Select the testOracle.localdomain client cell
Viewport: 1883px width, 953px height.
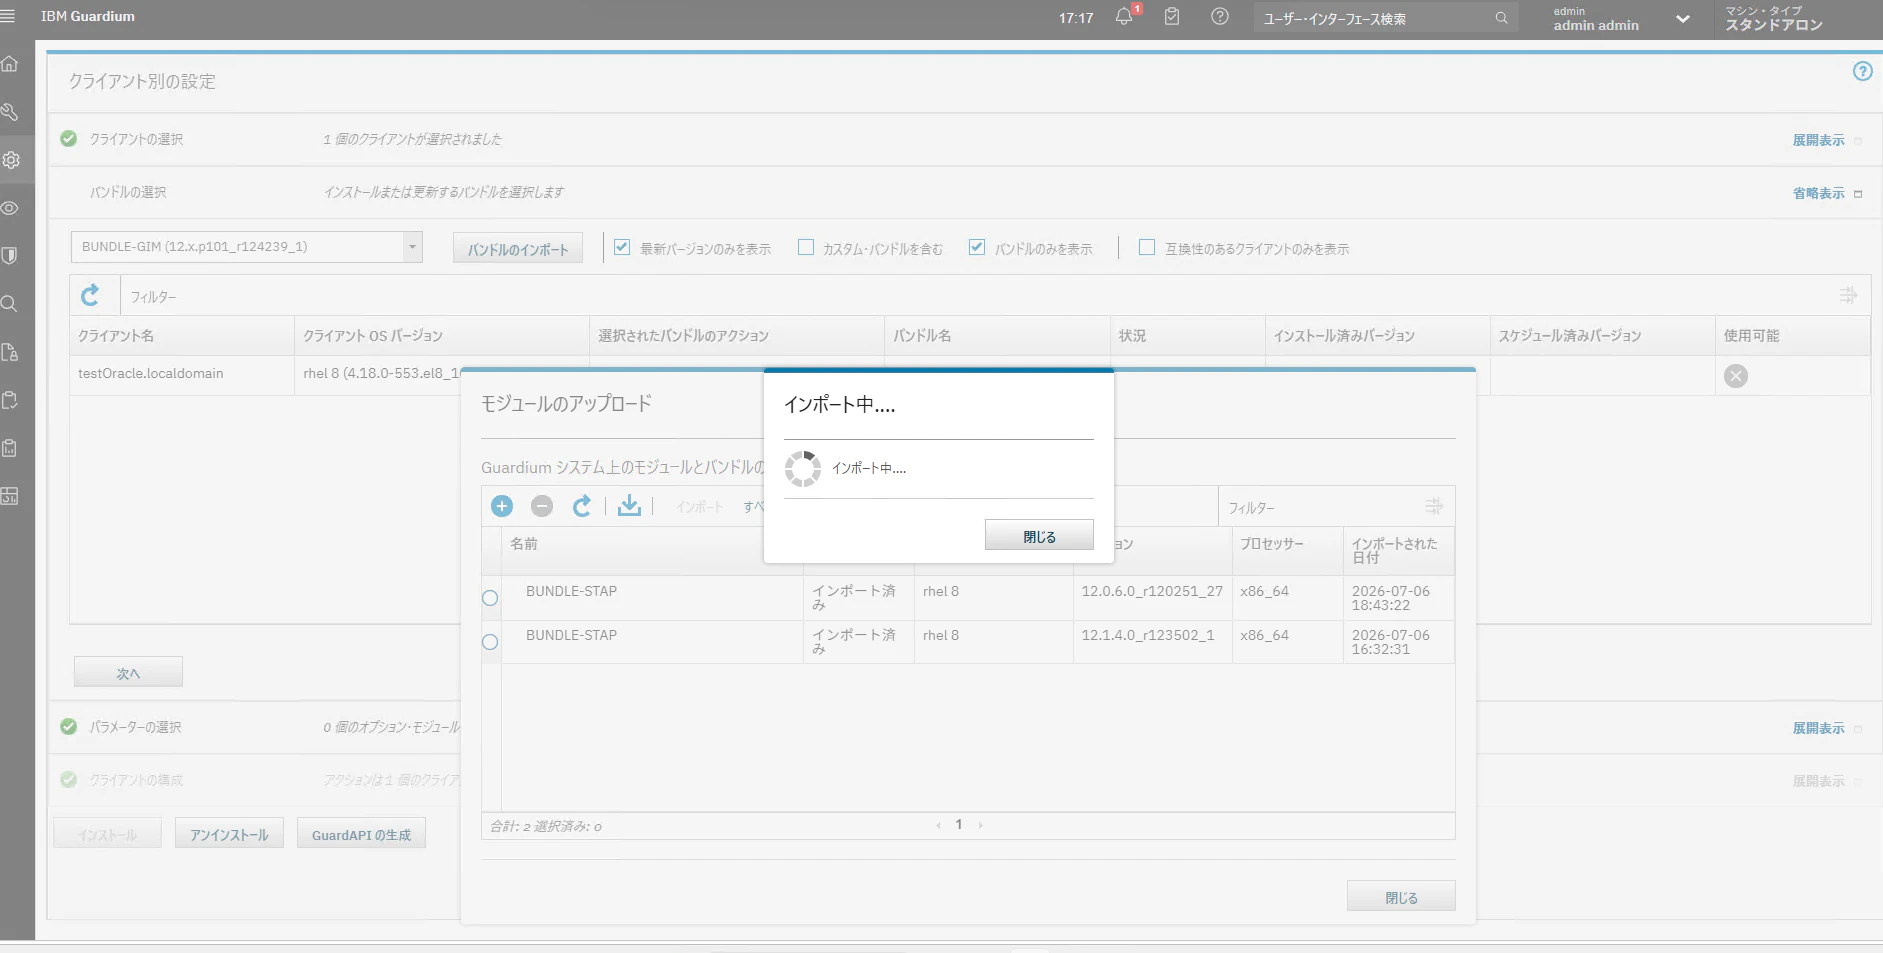pos(182,375)
